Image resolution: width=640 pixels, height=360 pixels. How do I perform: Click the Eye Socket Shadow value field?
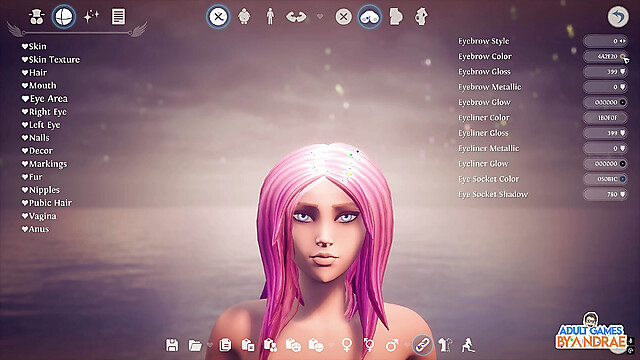coord(605,194)
